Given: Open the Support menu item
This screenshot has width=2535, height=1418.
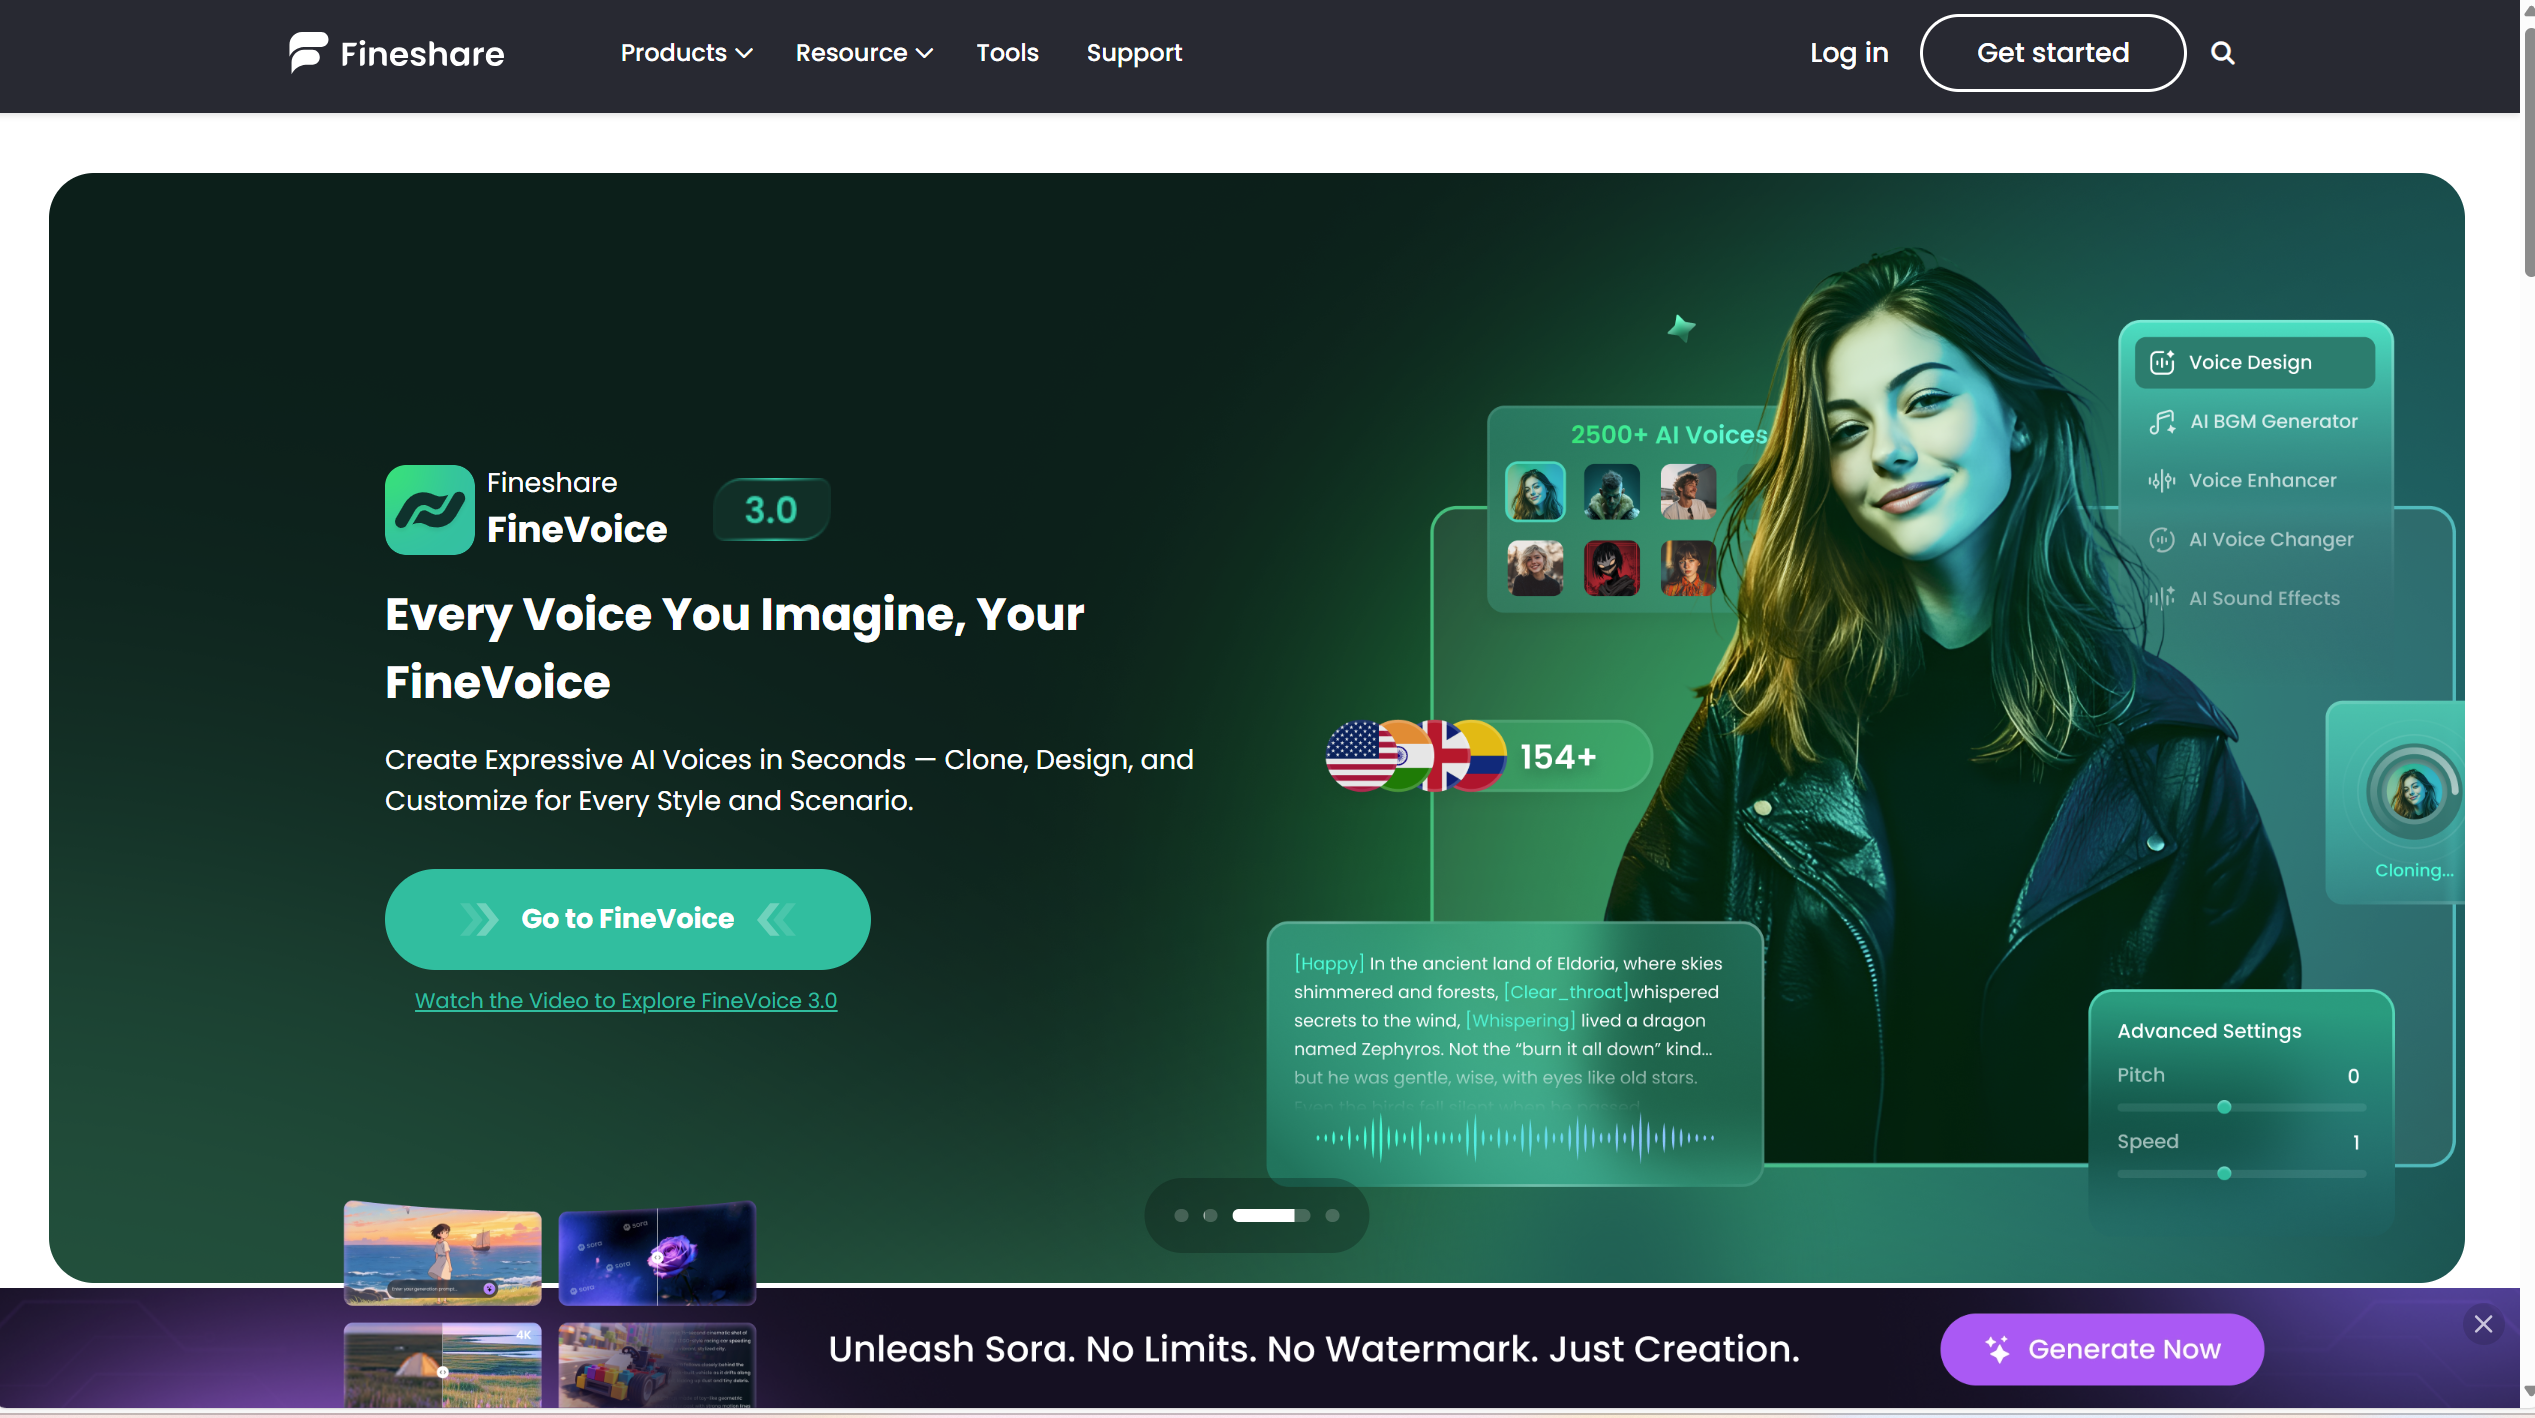Looking at the screenshot, I should [x=1134, y=53].
